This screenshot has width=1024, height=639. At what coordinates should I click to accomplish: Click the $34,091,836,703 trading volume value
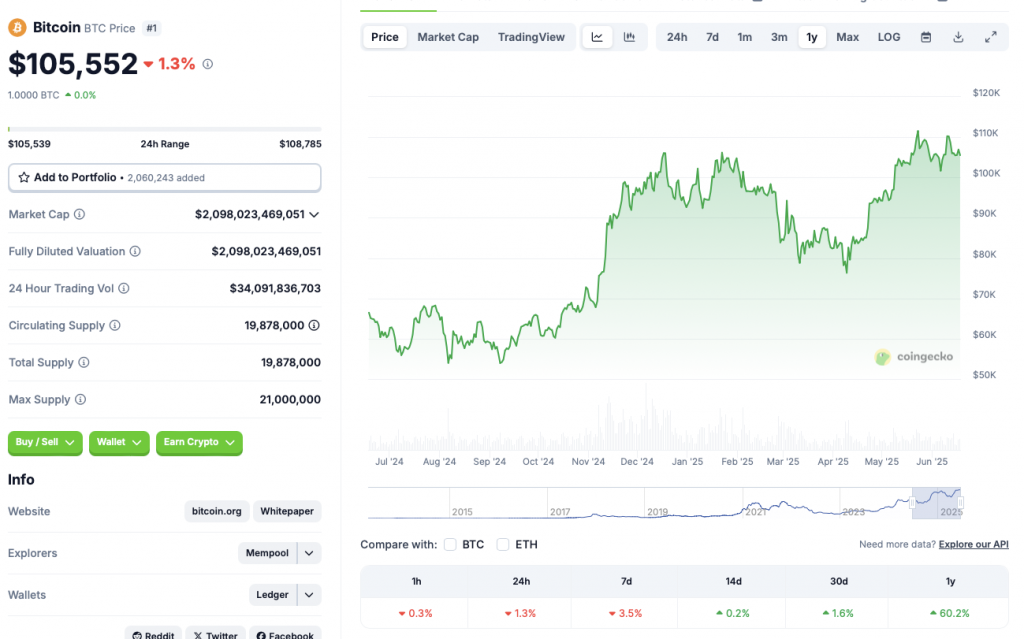[x=275, y=288]
